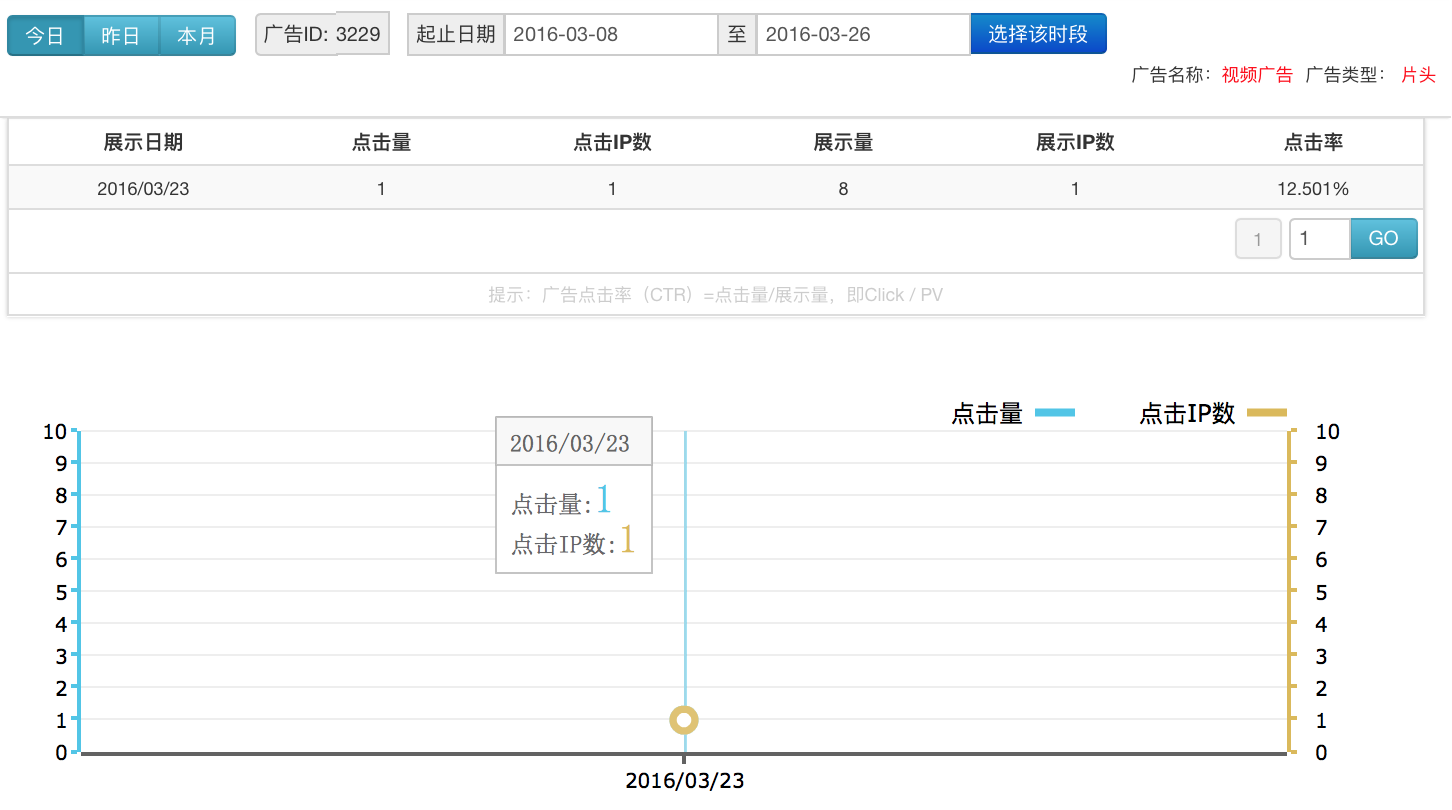This screenshot has height=810, width=1452.
Task: Click the 片头 ad type text
Action: 1418,75
